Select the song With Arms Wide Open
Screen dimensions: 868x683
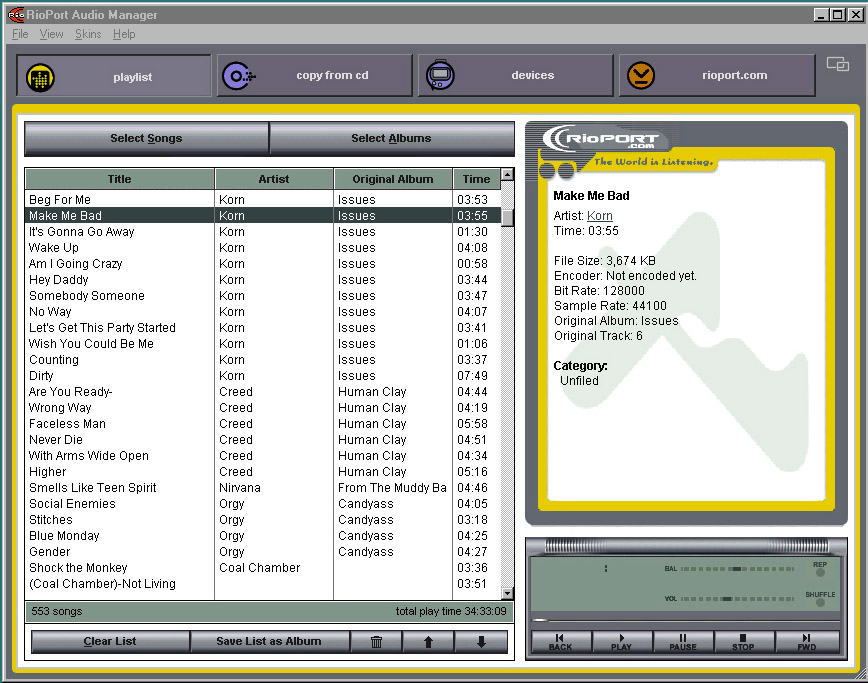point(263,456)
